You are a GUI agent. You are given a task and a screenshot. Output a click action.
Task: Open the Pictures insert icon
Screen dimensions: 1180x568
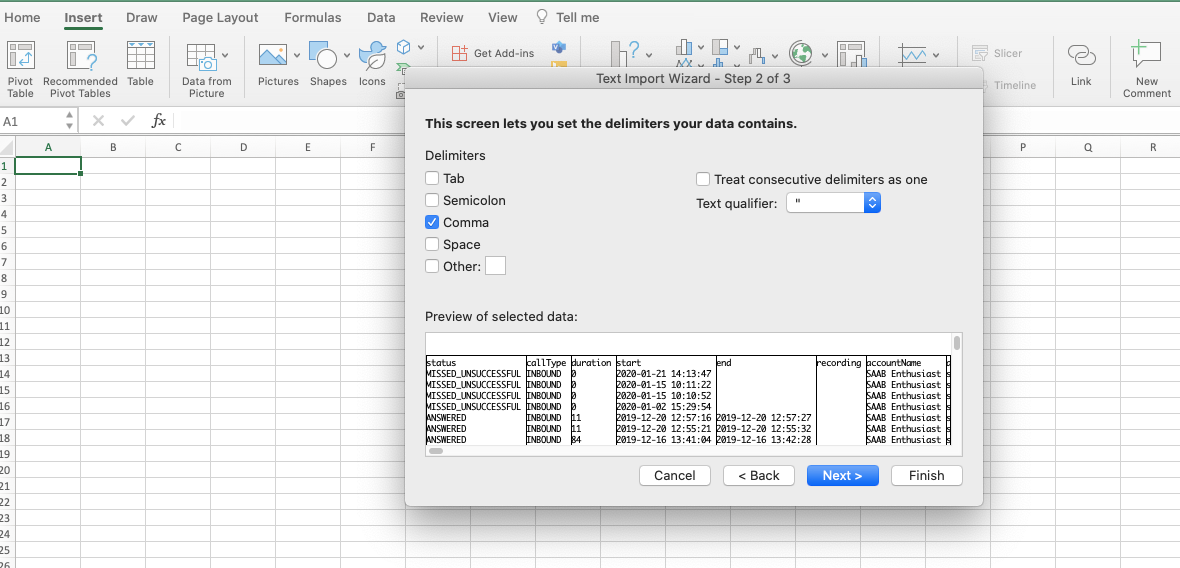tap(273, 56)
